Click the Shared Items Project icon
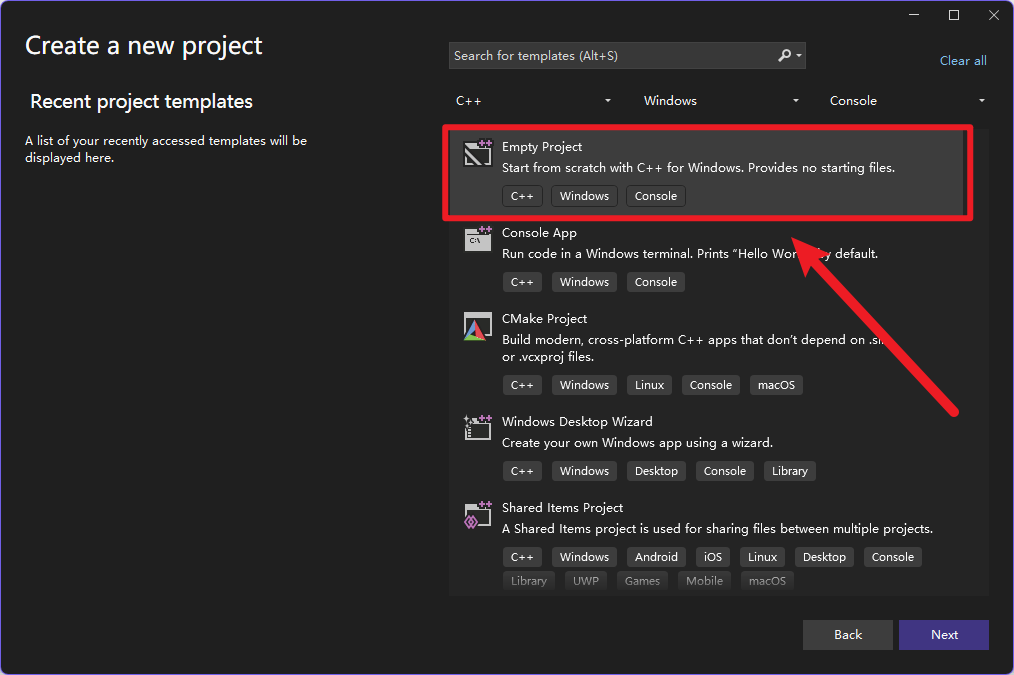Screen dimensions: 1014x675 tap(478, 515)
